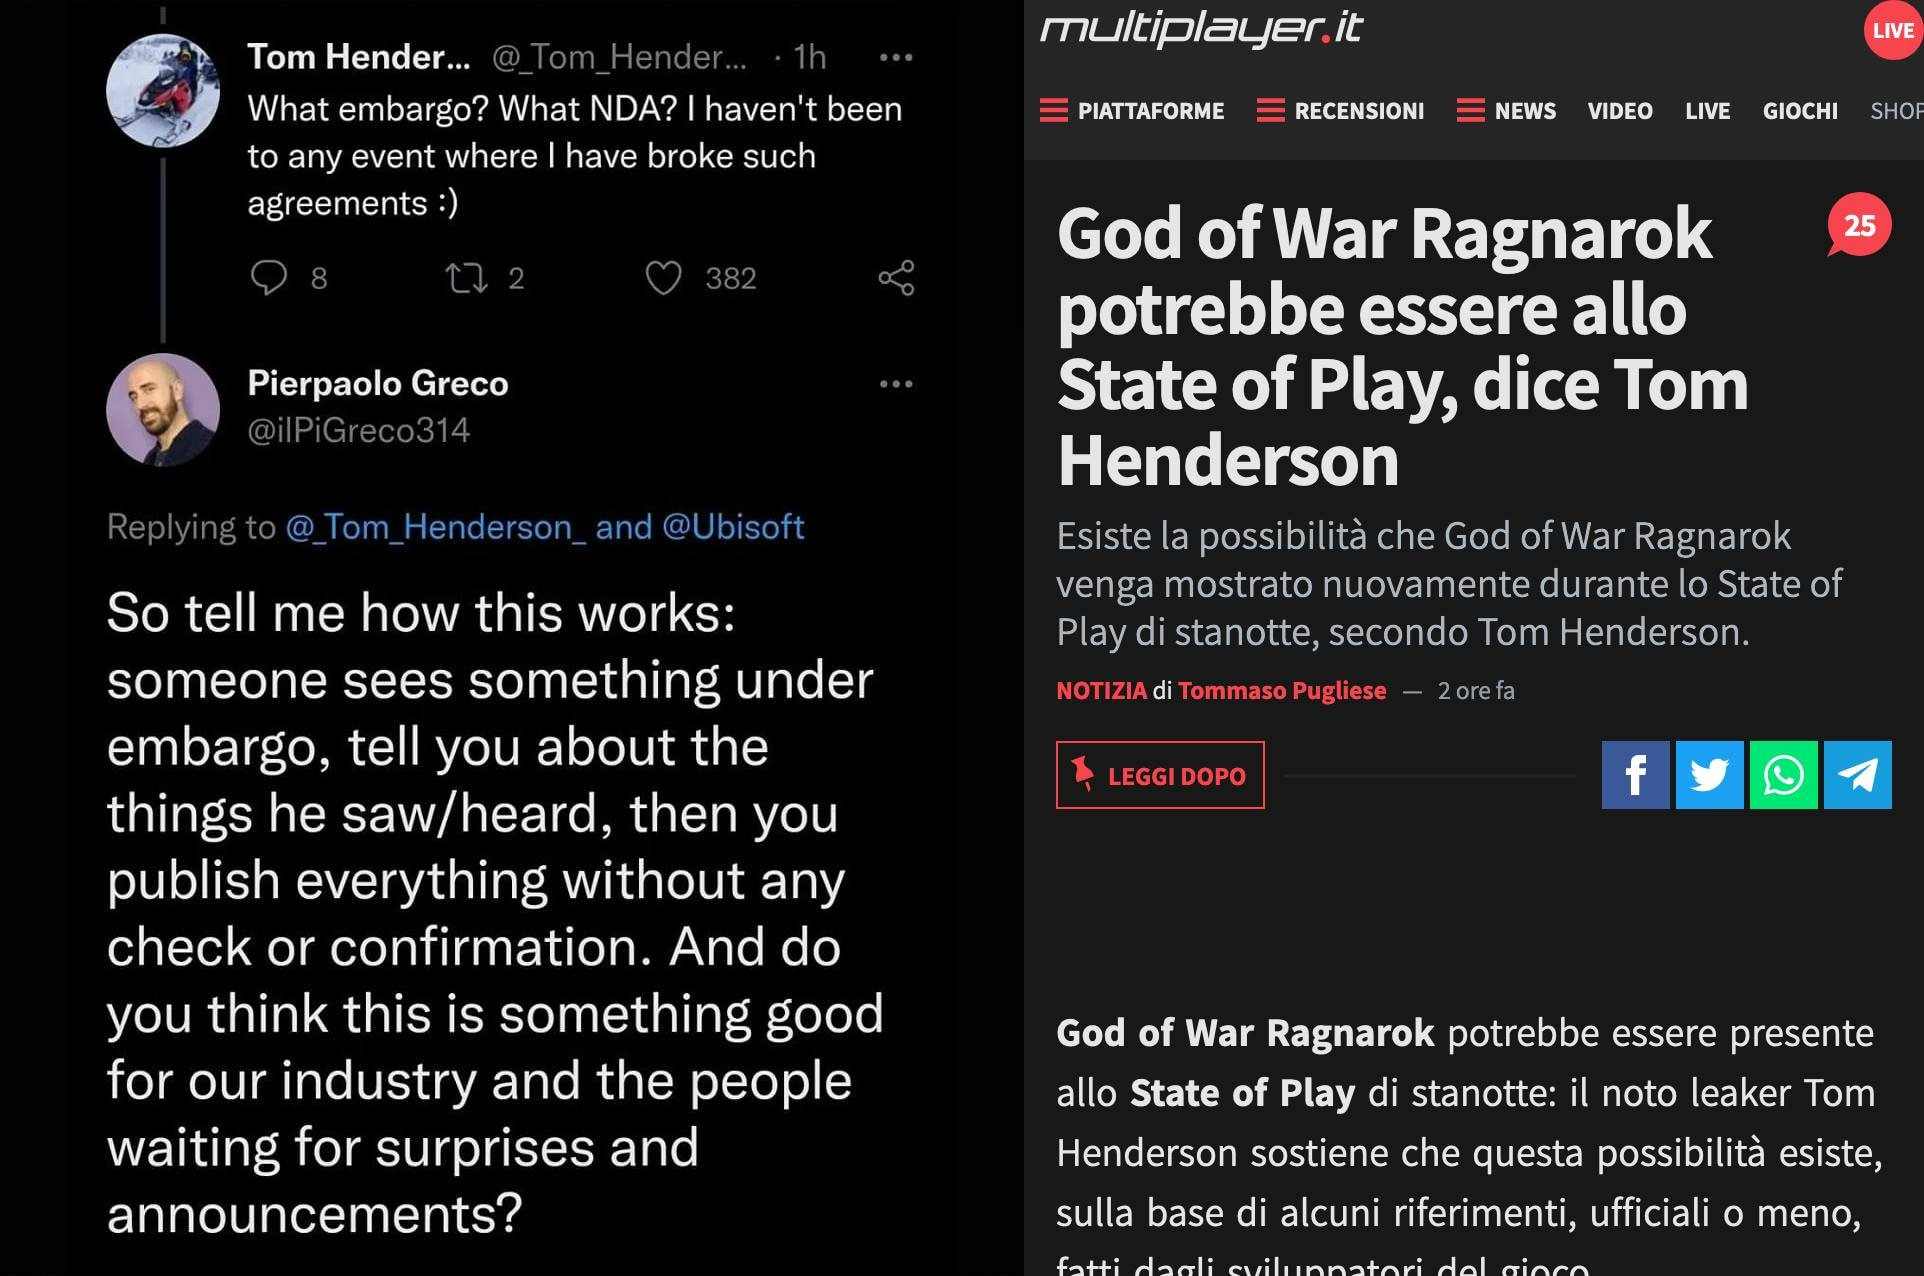Go to the Giochi section

[x=1800, y=110]
